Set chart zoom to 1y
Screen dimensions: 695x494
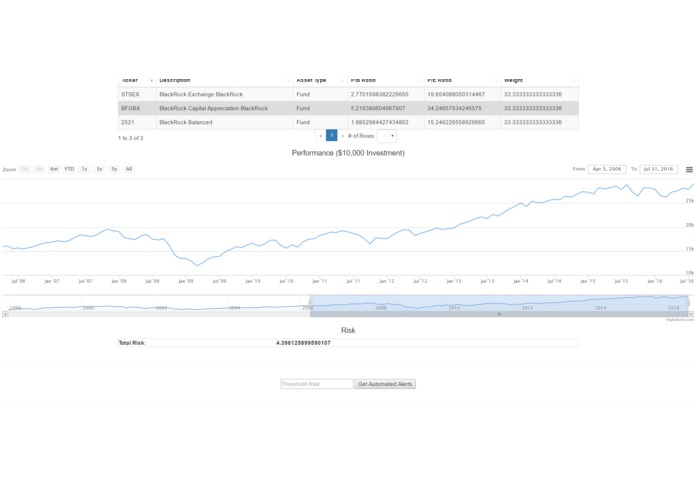pyautogui.click(x=84, y=169)
